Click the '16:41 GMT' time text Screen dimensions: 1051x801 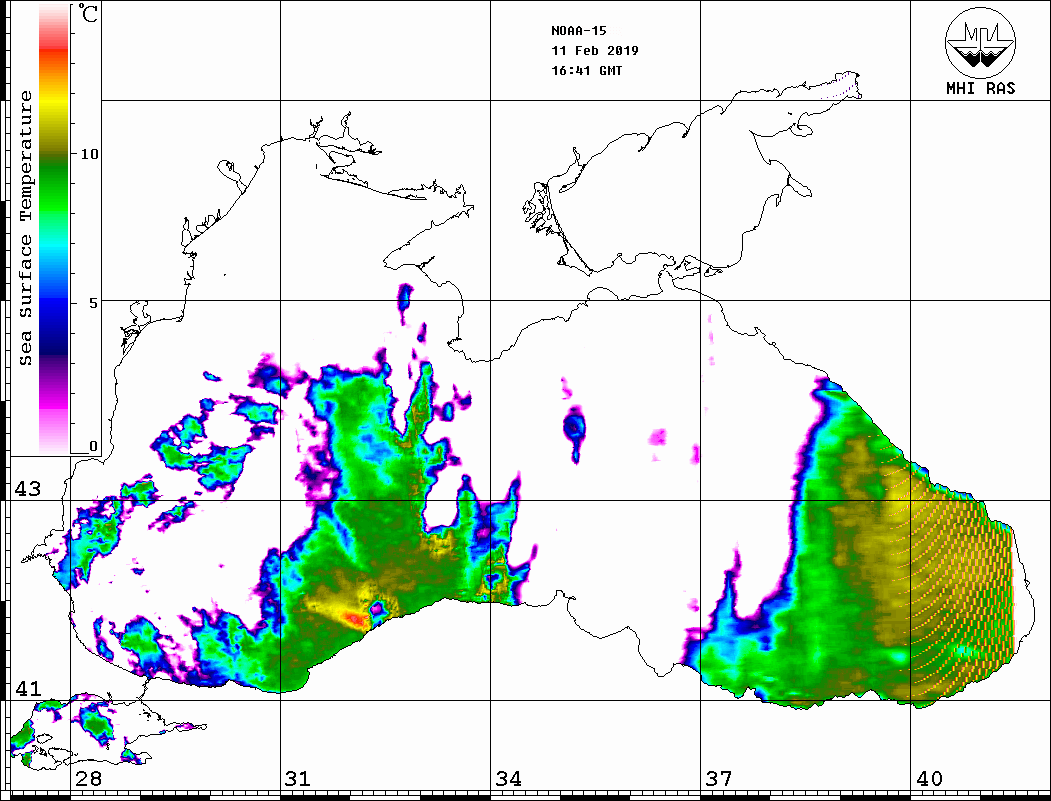[x=586, y=70]
